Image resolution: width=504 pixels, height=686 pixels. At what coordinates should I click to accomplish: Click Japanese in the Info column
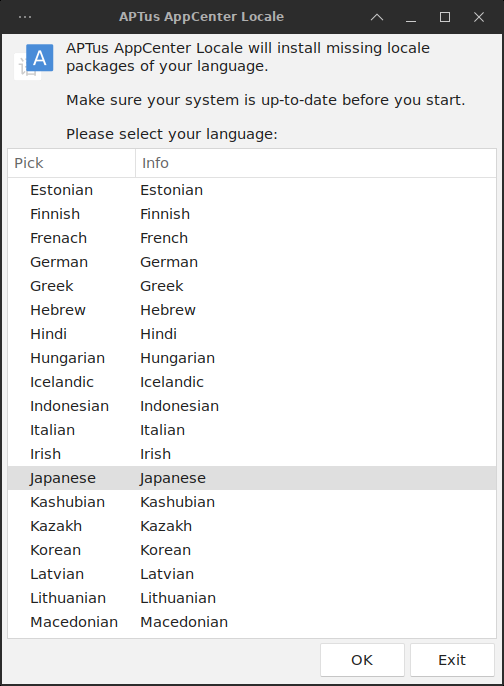coord(173,478)
